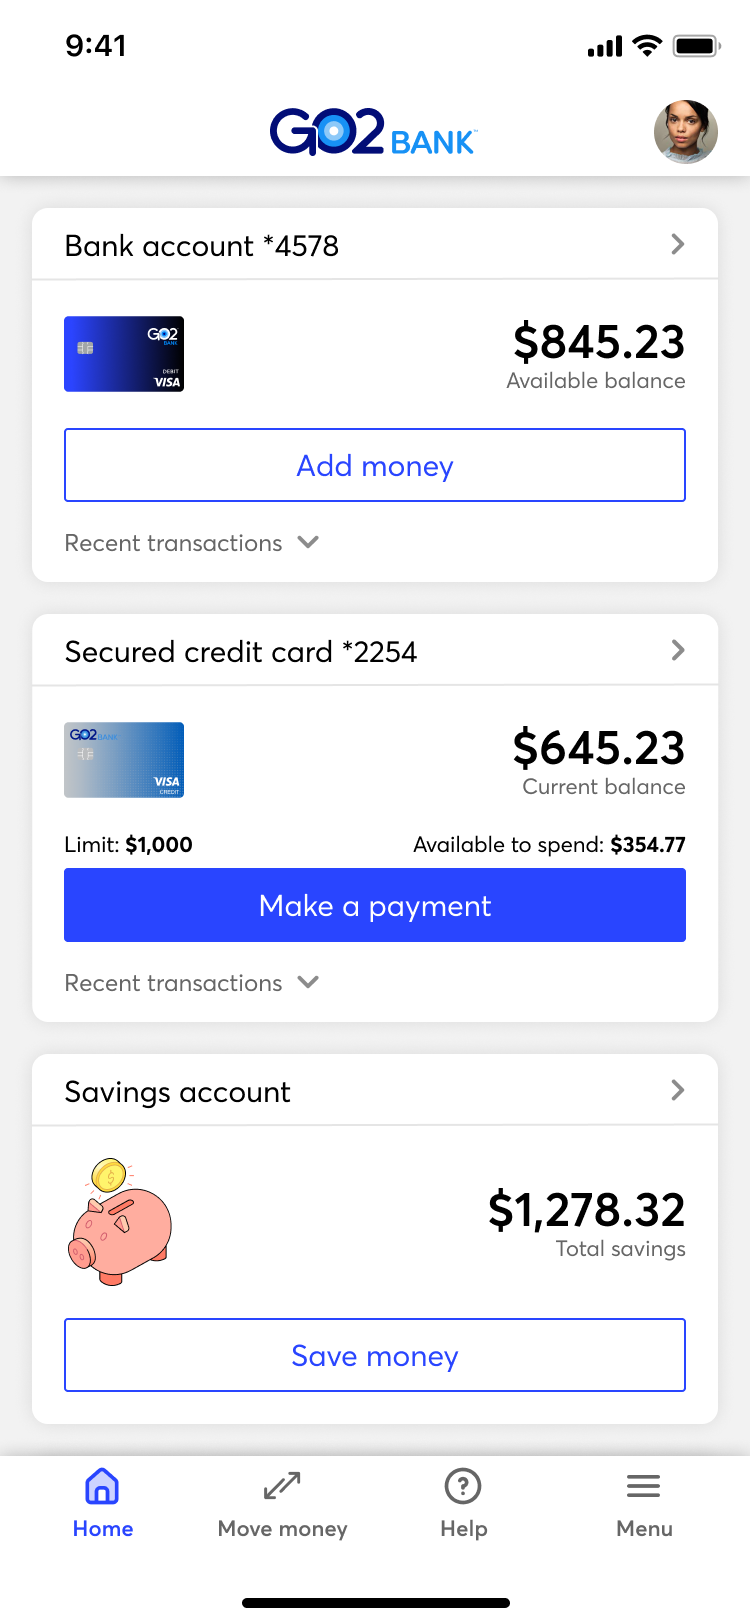Image resolution: width=750 pixels, height=1624 pixels.
Task: Tap the $1,278.32 total savings amount
Action: 586,1211
